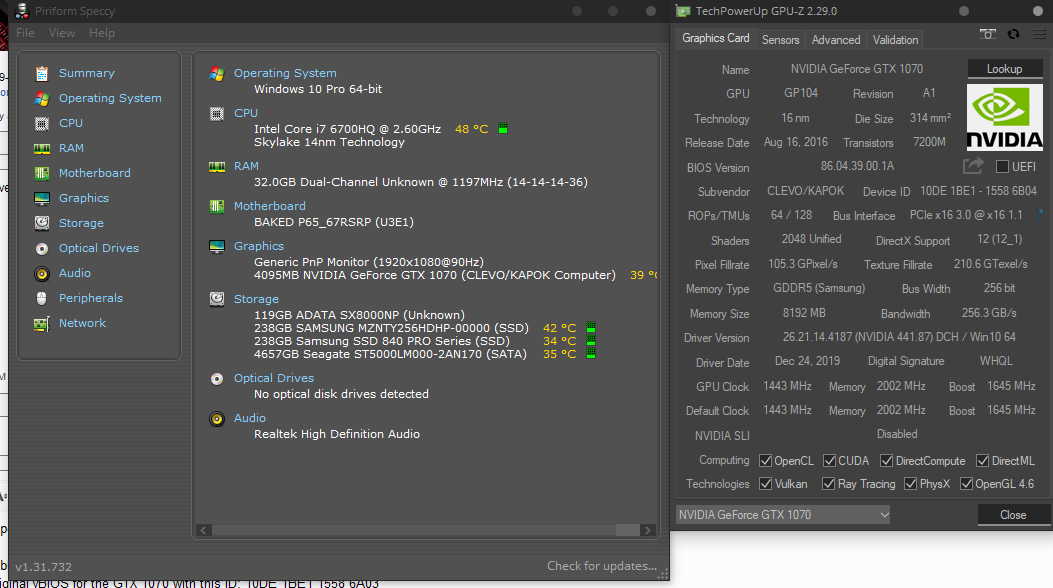Screen dimensions: 1053x588
Task: Click the BIOS Version value 86.04.39.00.1A
Action: tap(857, 166)
